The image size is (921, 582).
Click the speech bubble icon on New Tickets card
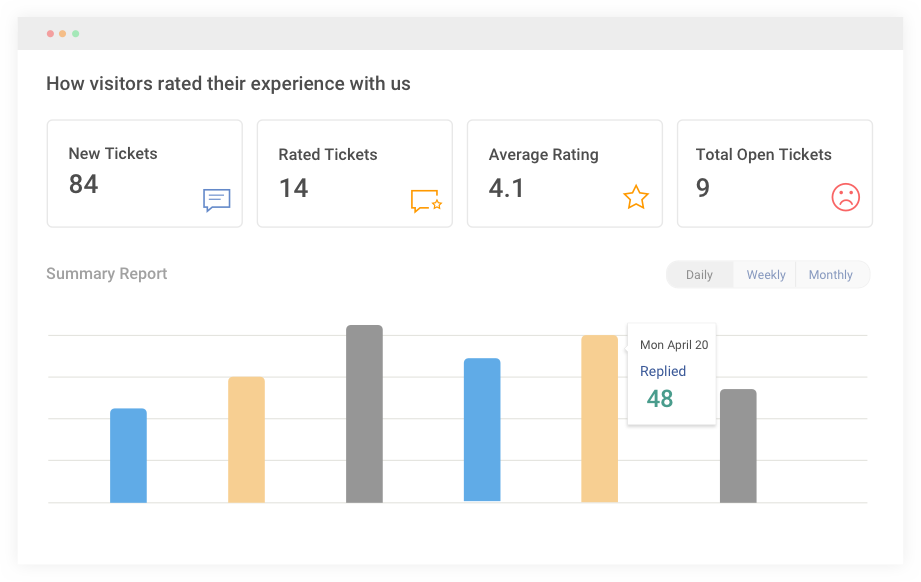point(216,200)
